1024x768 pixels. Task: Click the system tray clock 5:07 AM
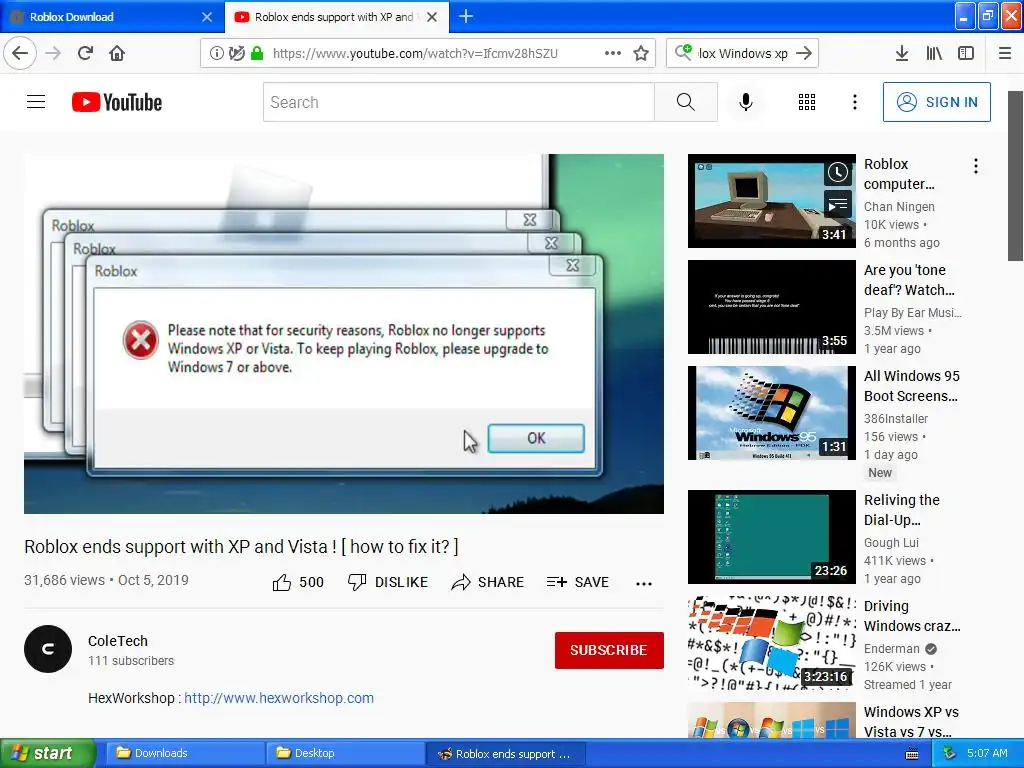pos(987,754)
